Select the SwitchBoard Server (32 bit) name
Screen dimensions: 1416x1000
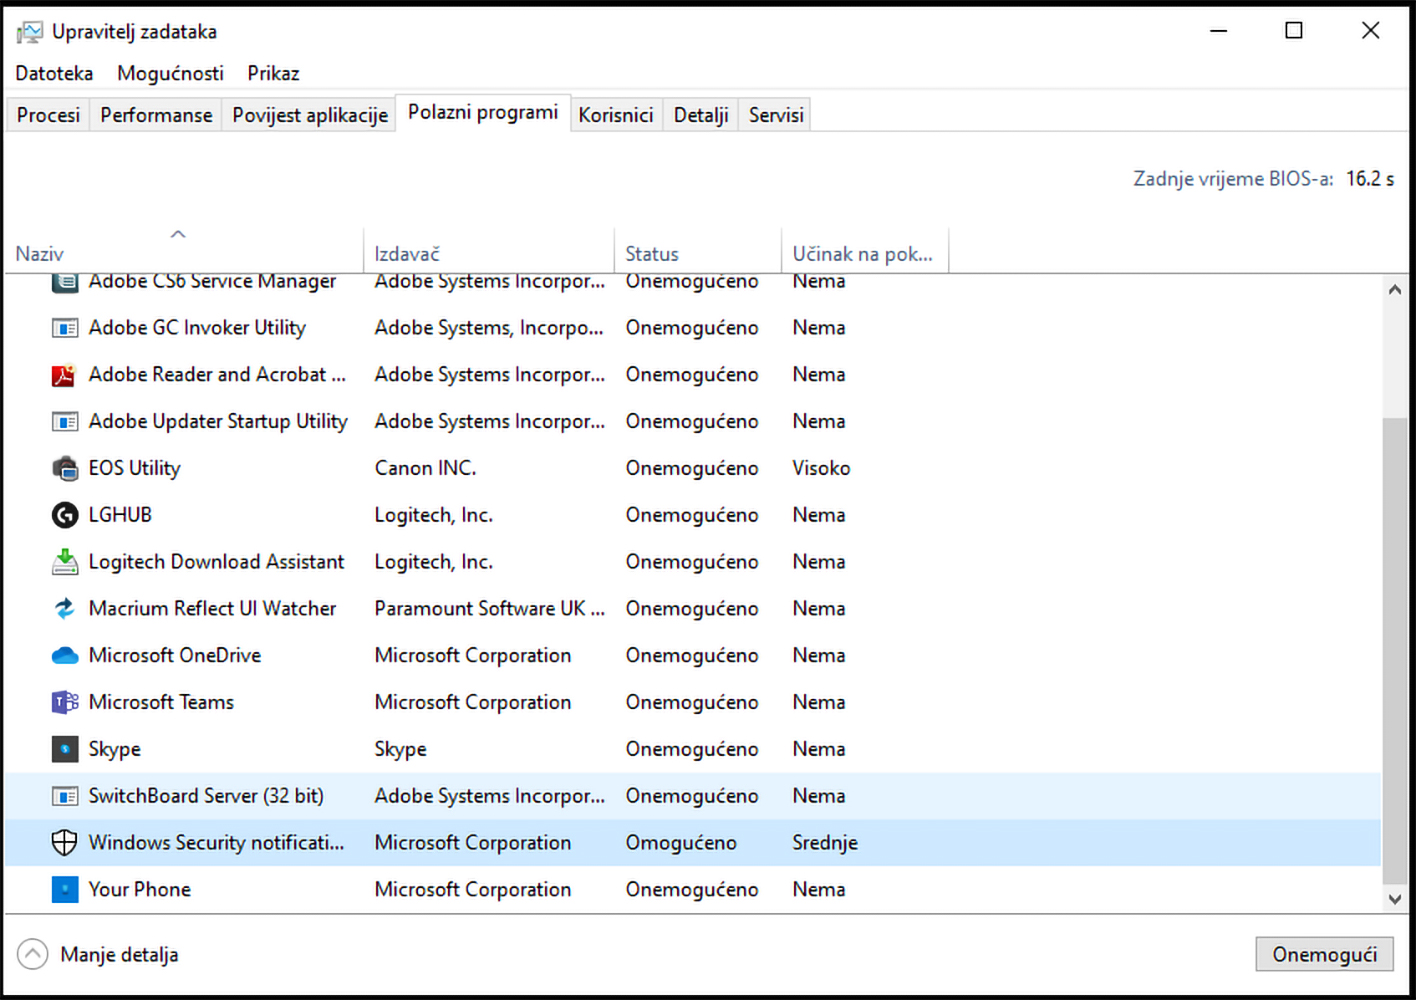tap(206, 796)
